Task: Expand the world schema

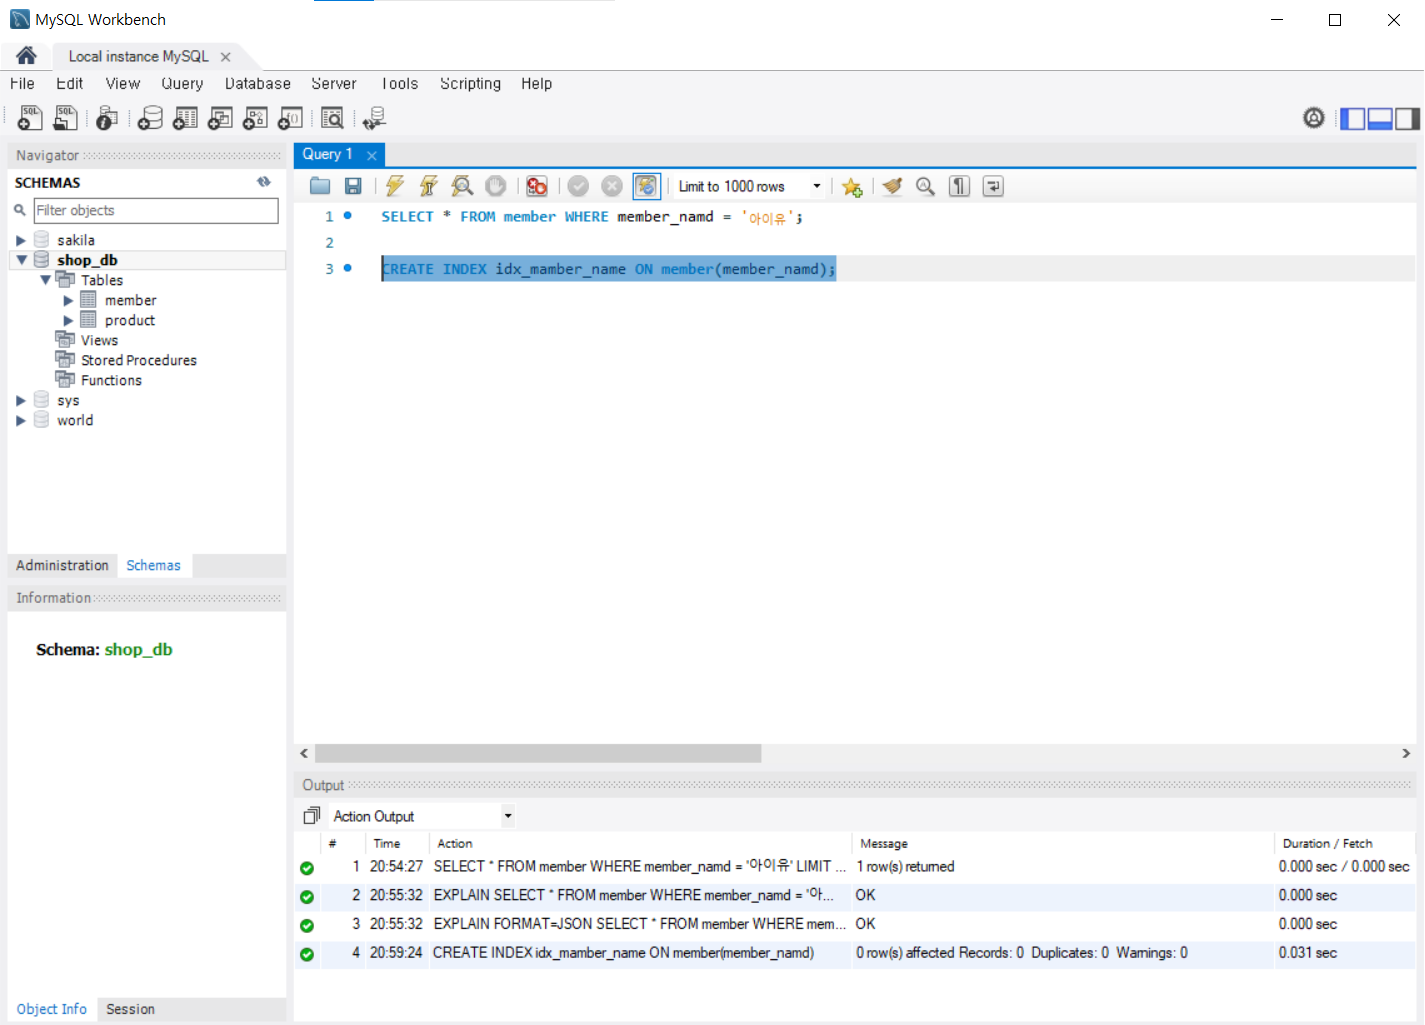Action: point(20,420)
